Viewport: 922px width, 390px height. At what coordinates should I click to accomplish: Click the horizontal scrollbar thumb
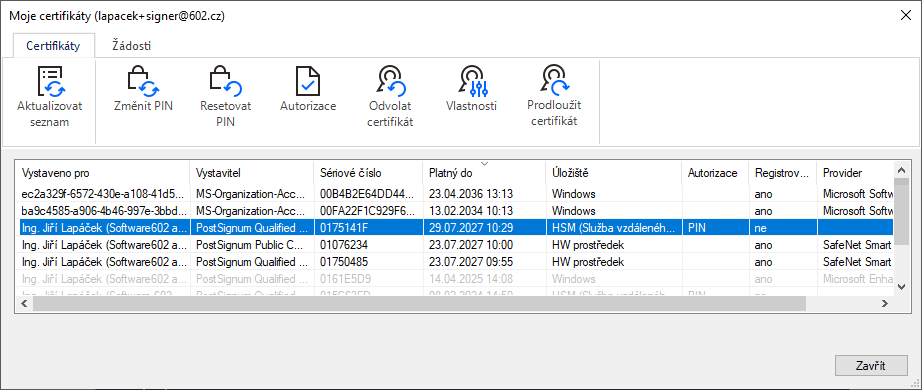[x=419, y=304]
